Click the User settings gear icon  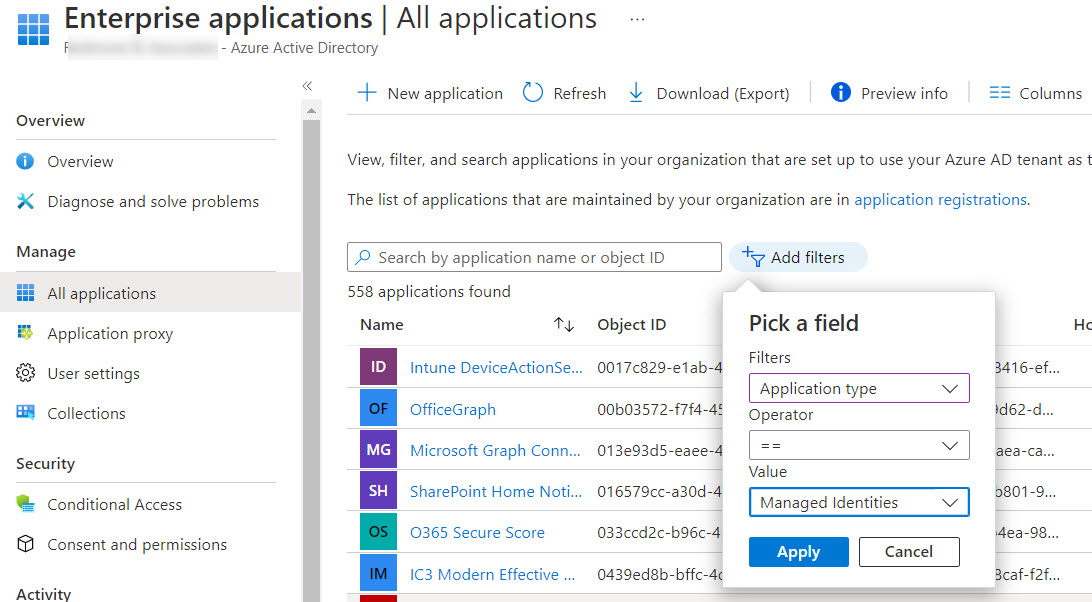25,373
